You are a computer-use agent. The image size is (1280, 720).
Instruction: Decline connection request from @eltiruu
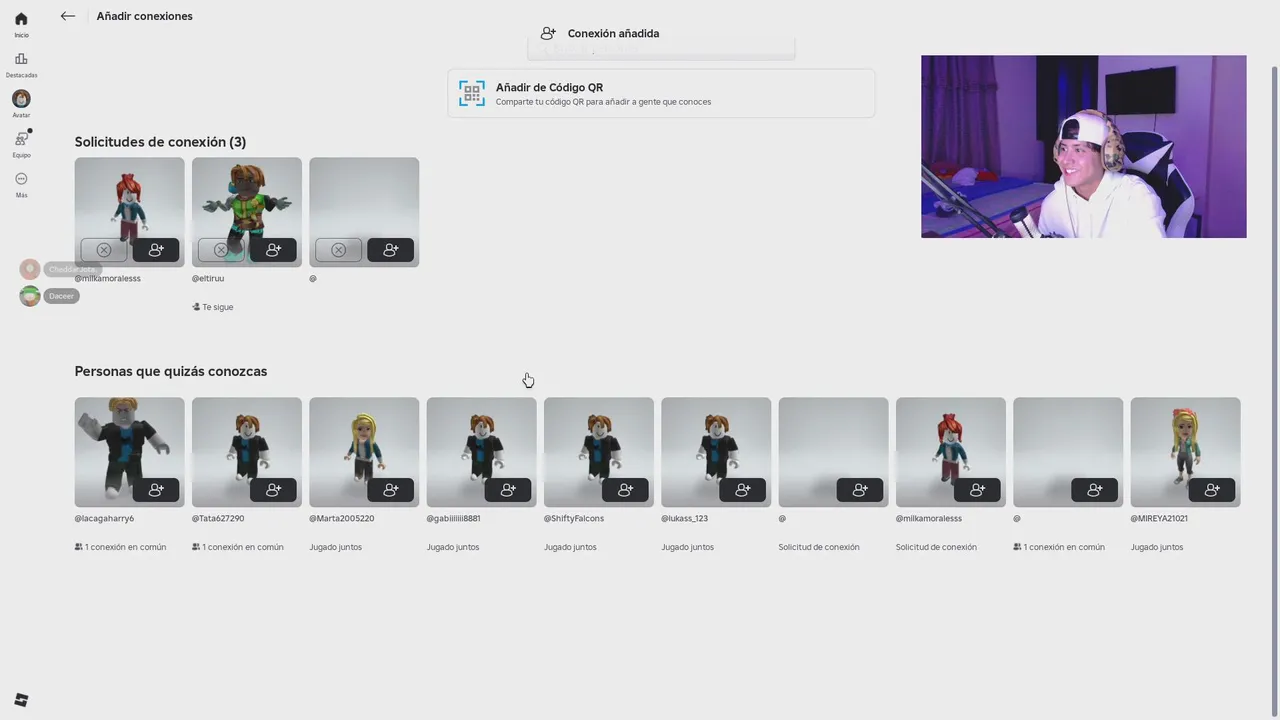click(x=221, y=250)
